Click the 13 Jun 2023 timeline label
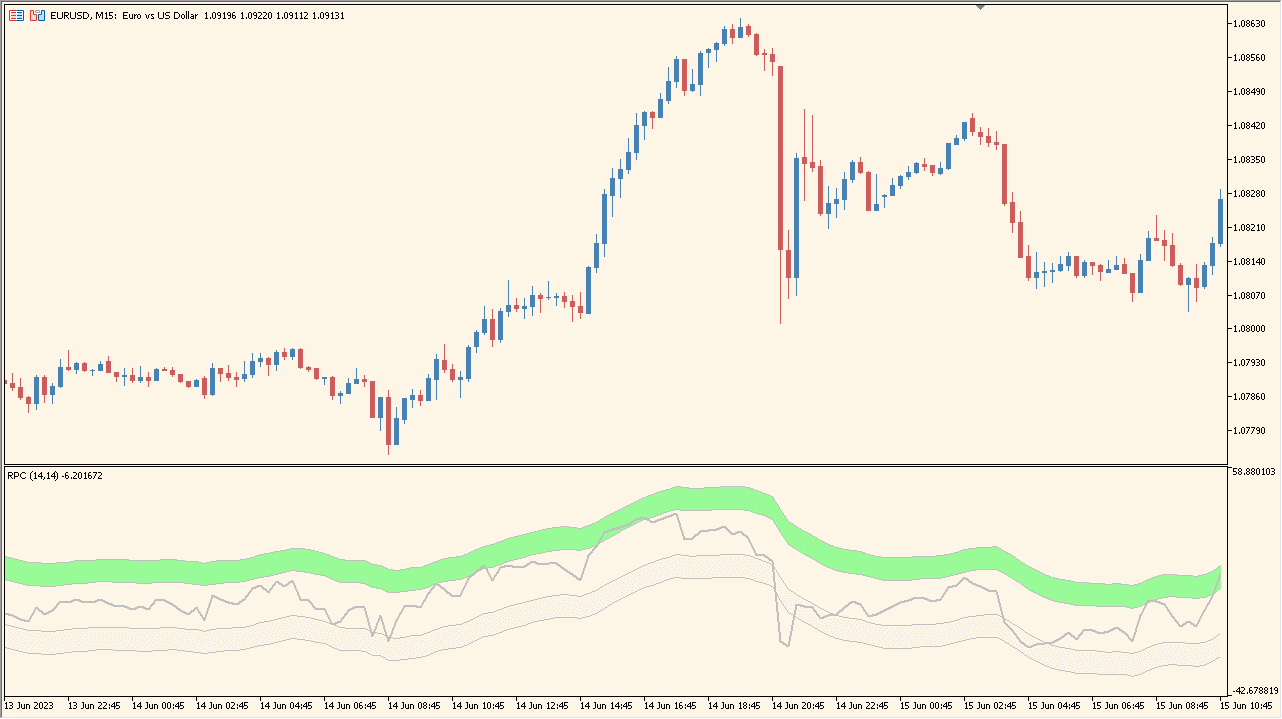The height and width of the screenshot is (719, 1282). point(31,705)
